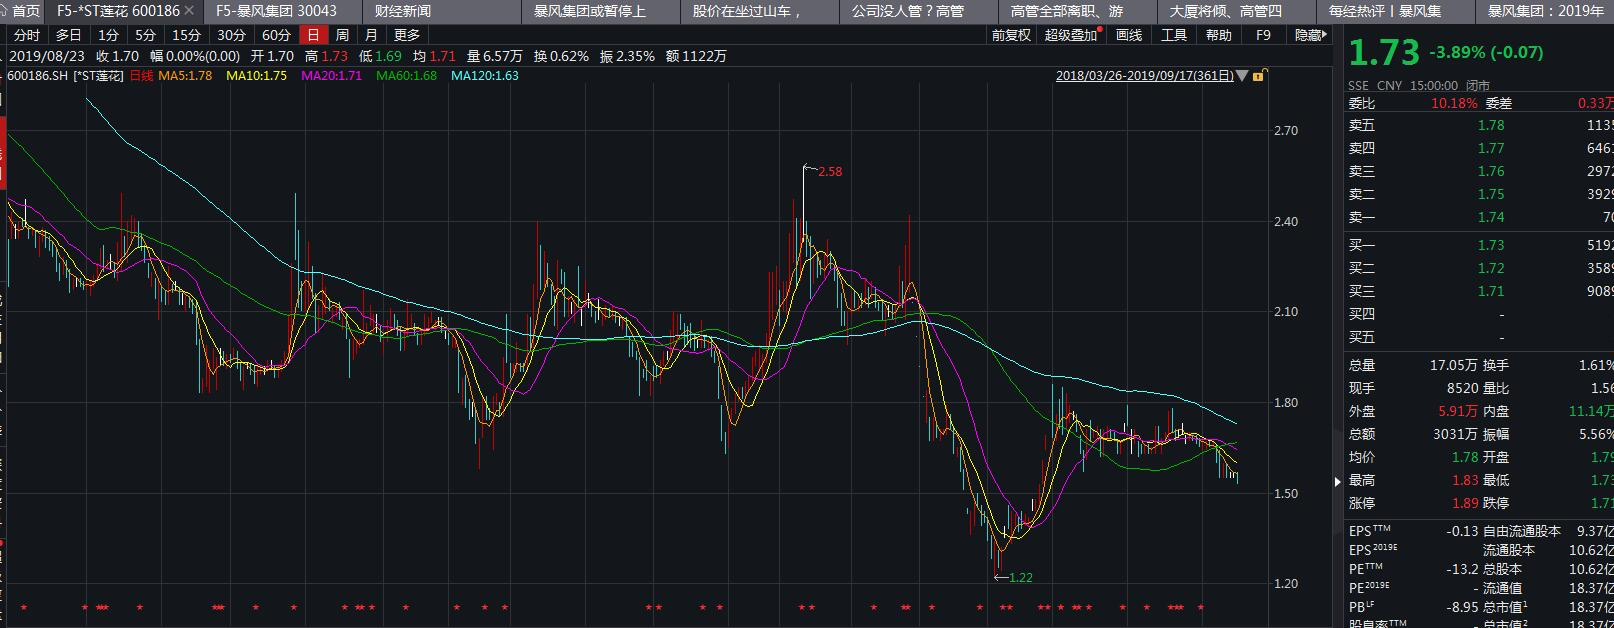Click the lock icon beside date range

coord(1258,76)
